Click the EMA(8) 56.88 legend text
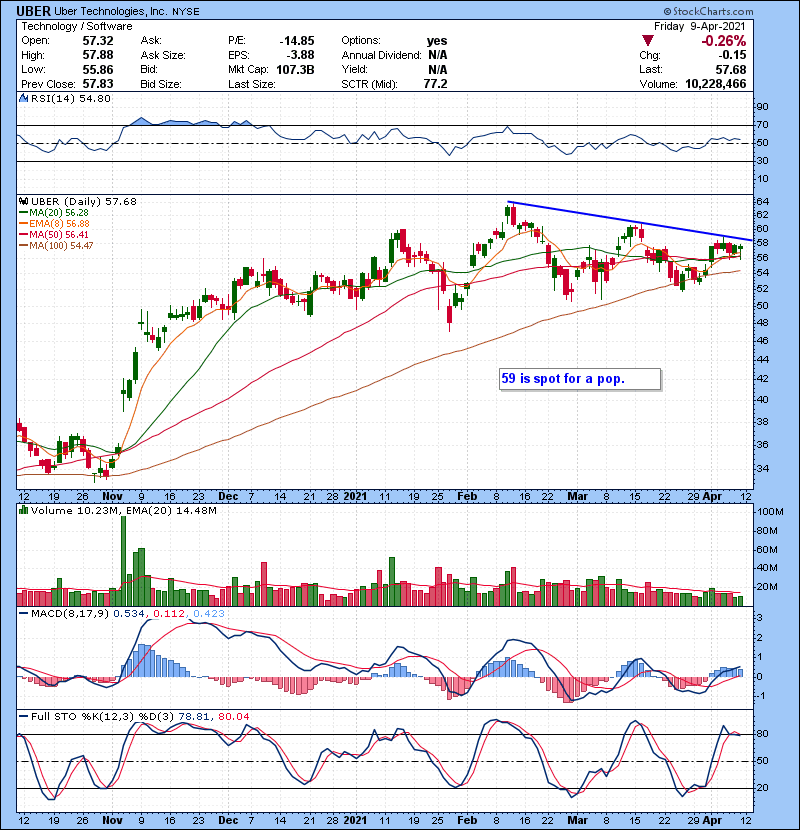 point(59,224)
